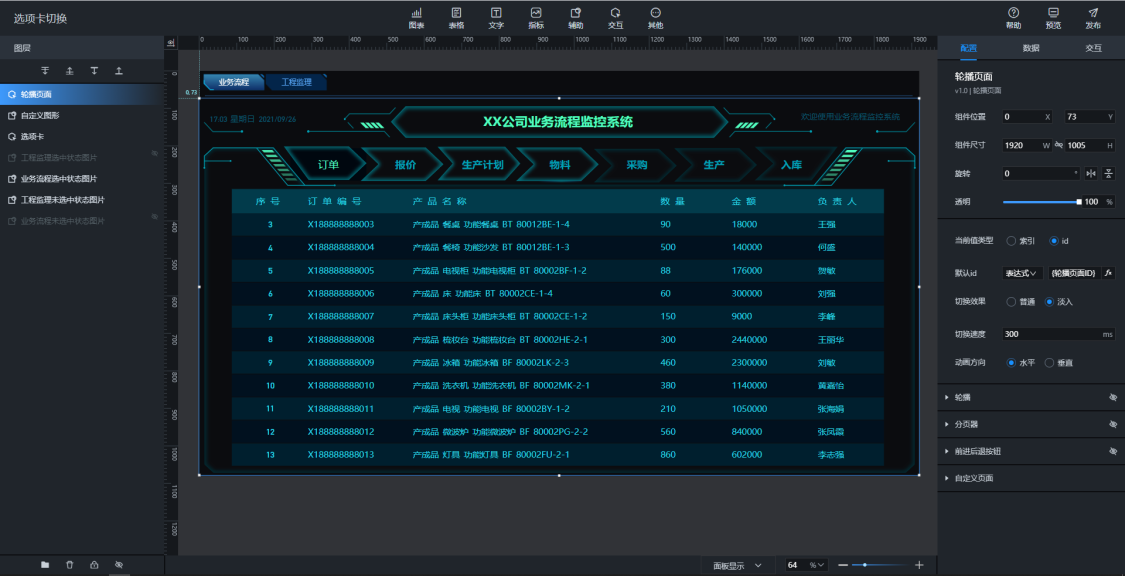1125x576 pixels.
Task: Click the fx expression button beside 默认id
Action: pyautogui.click(x=1108, y=273)
